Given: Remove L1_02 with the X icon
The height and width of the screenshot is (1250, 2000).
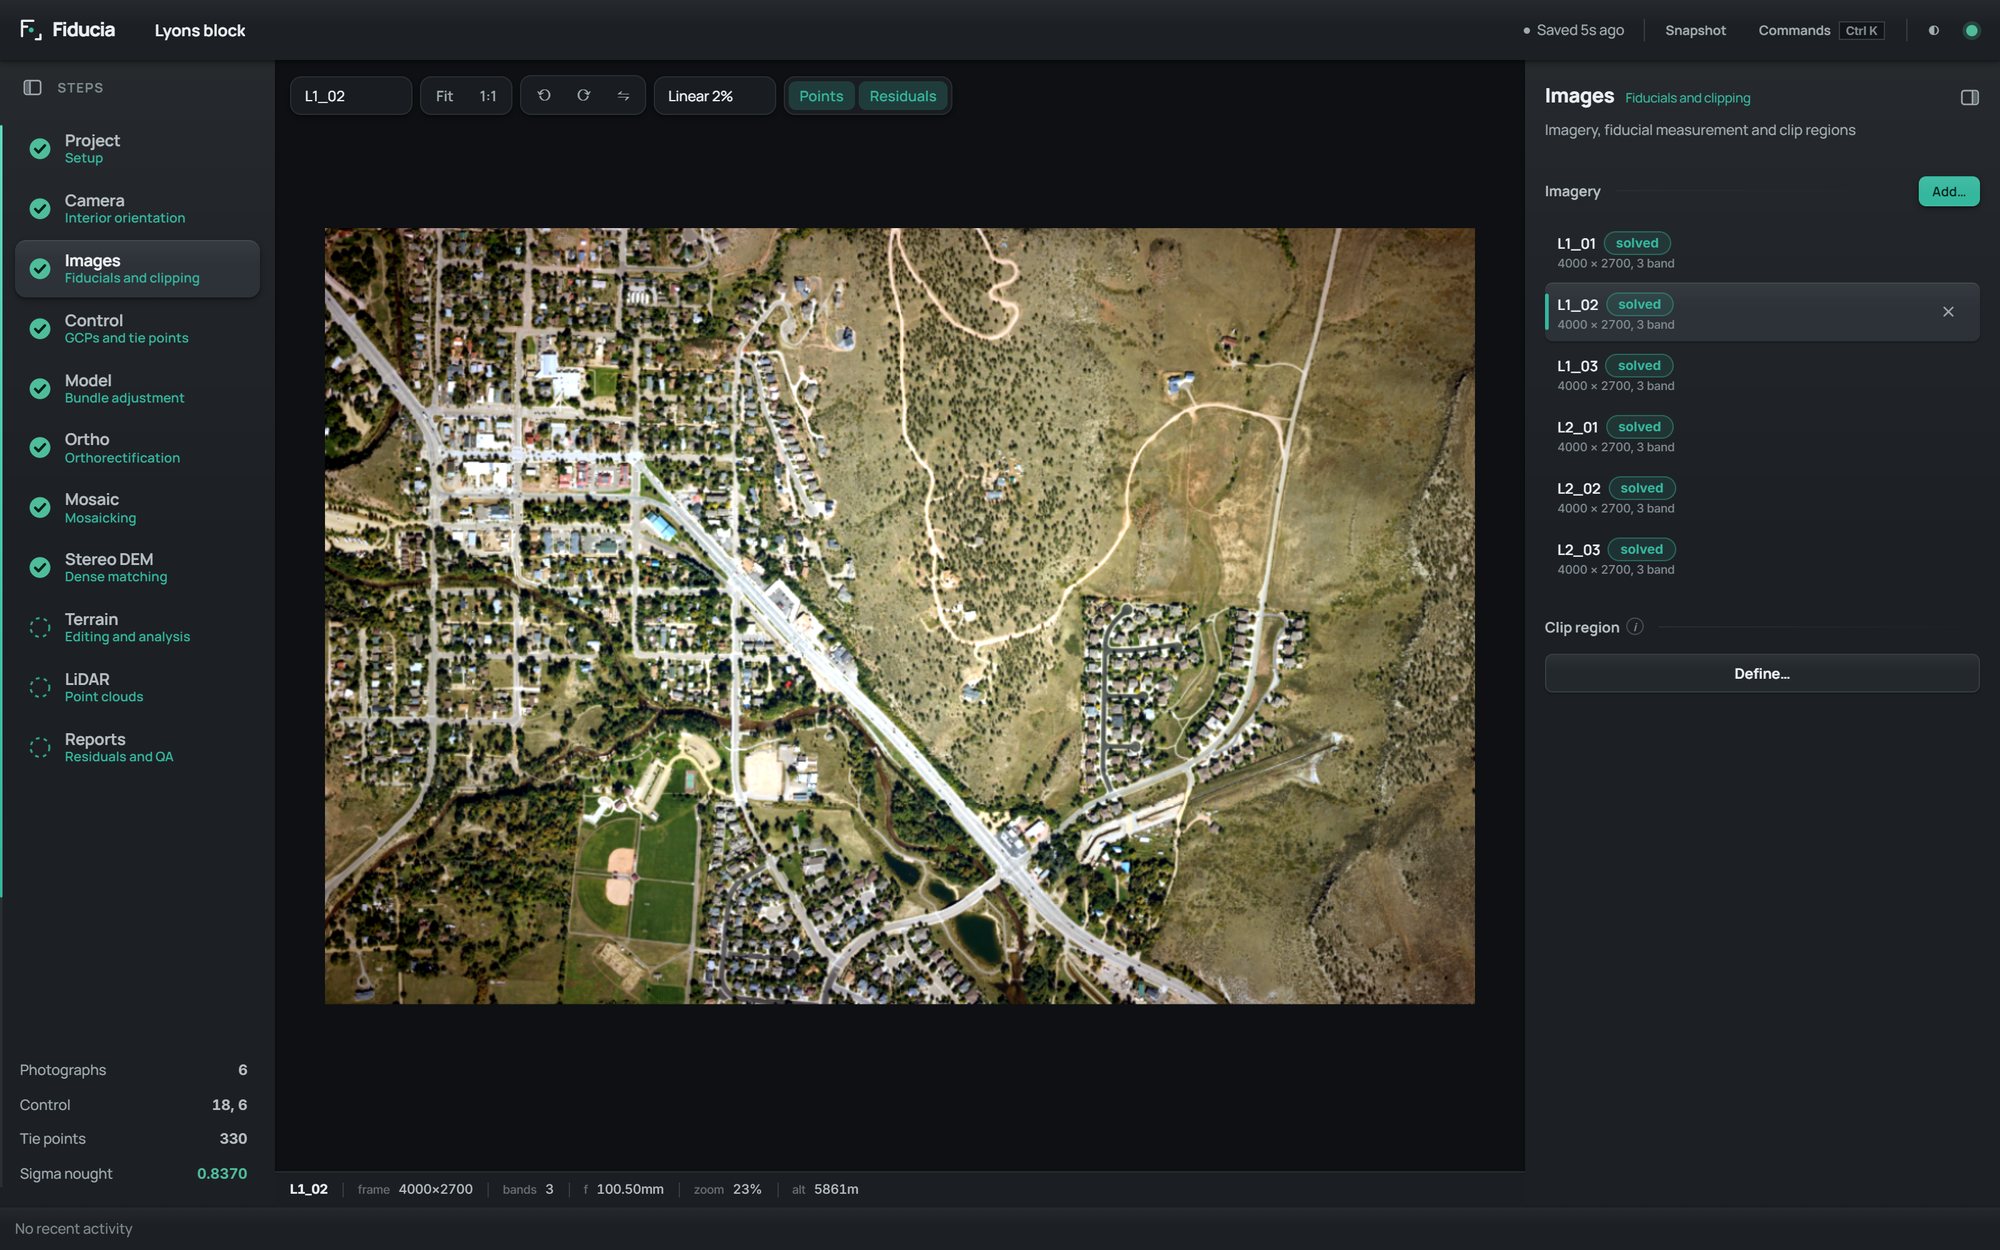Looking at the screenshot, I should click(1948, 312).
